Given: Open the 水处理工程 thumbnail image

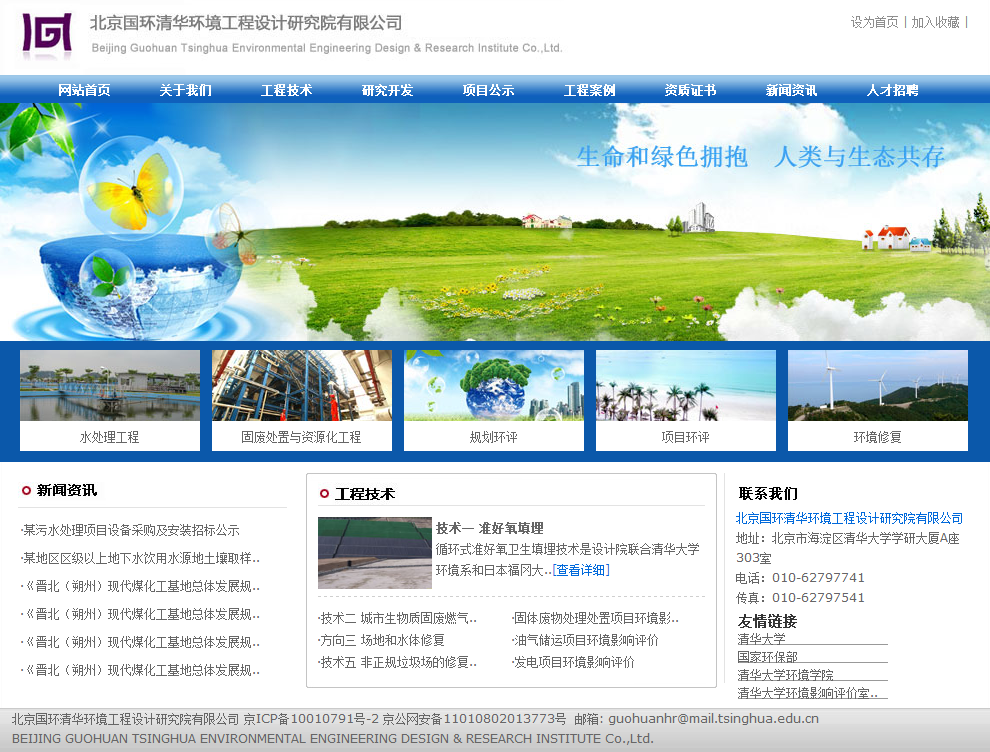Looking at the screenshot, I should (x=110, y=385).
